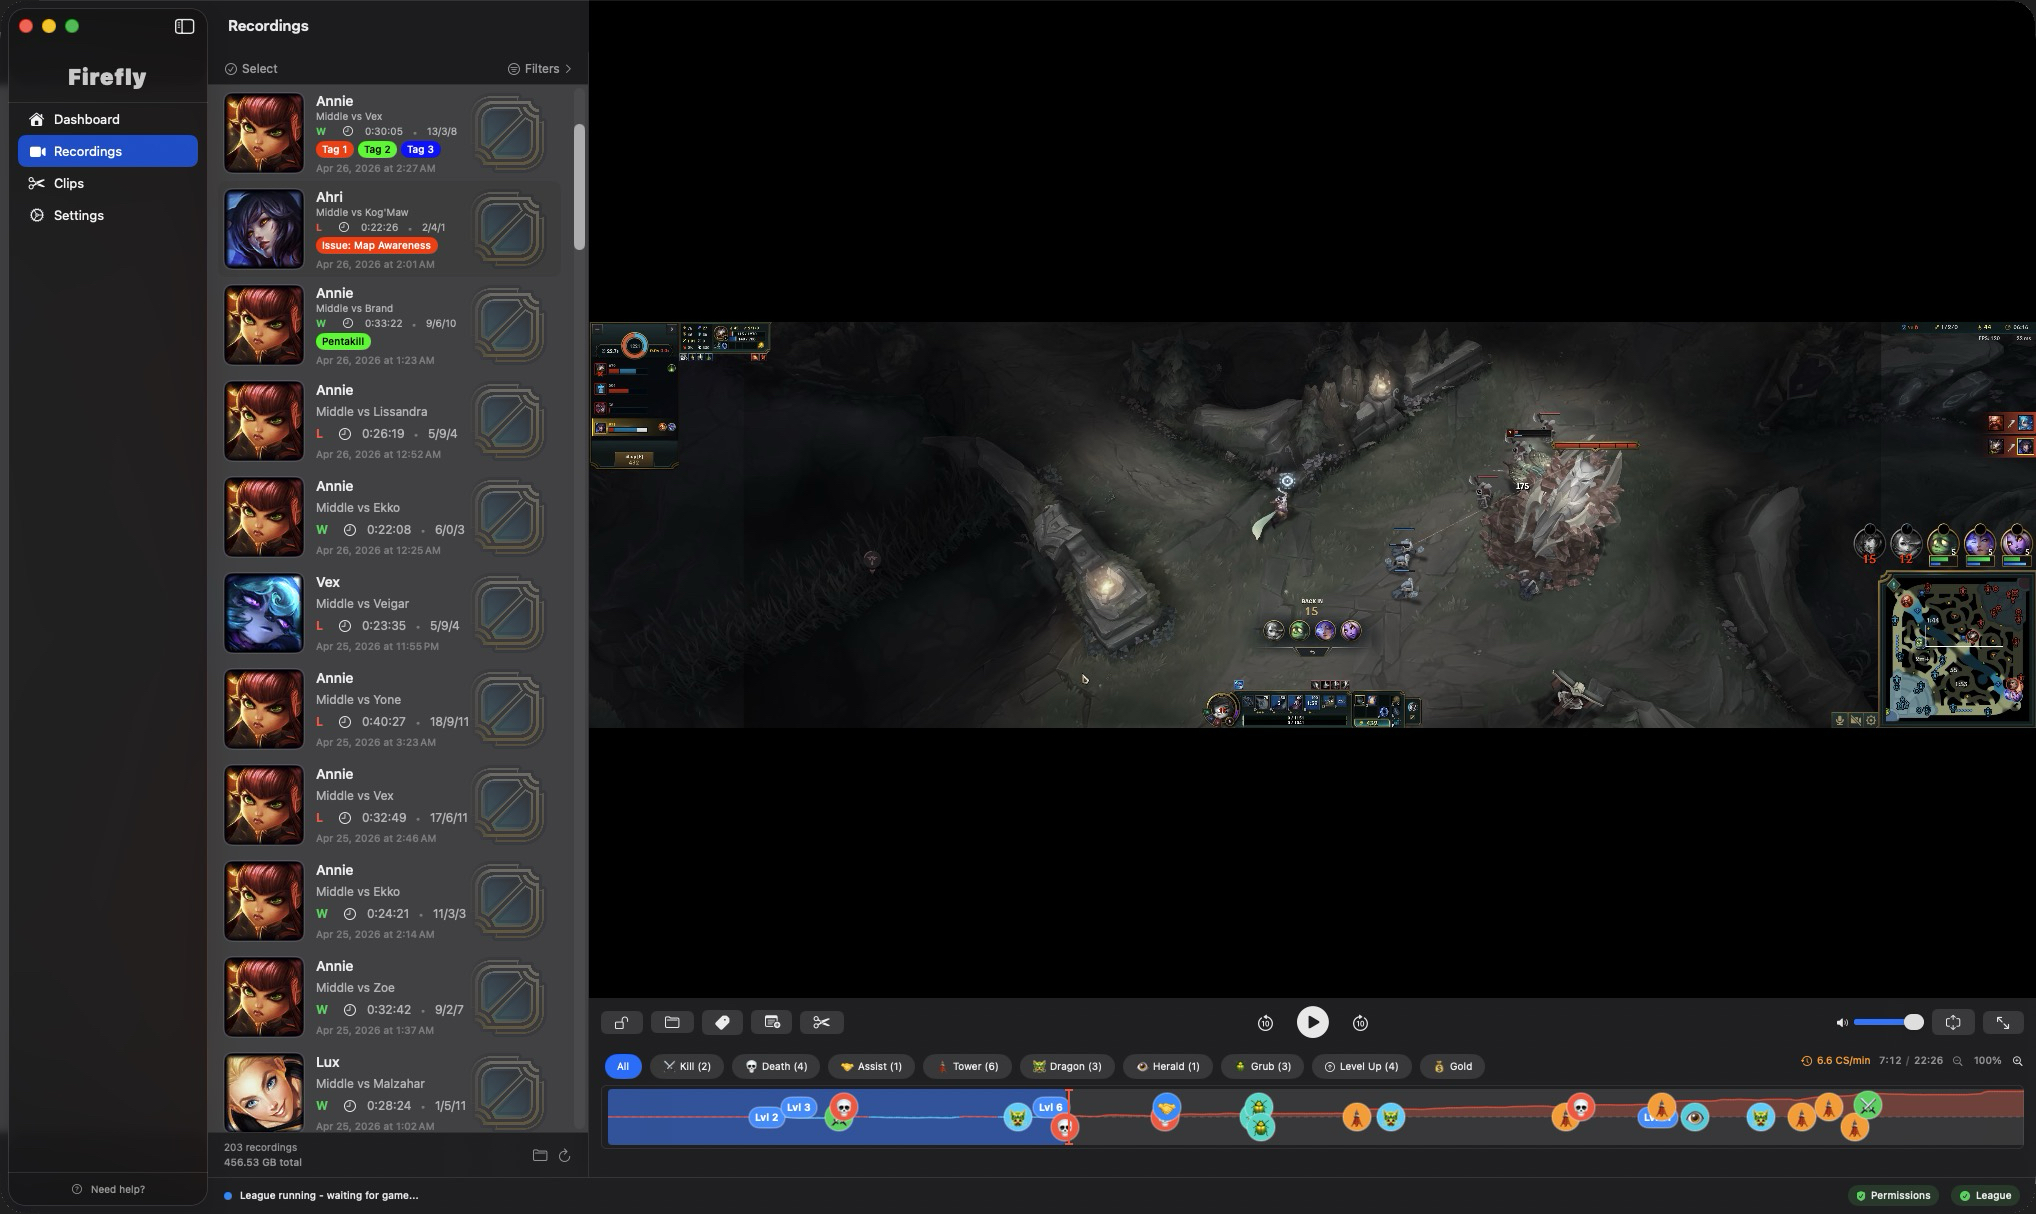Viewport: 2036px width, 1214px height.
Task: Open the Settings page
Action: tap(108, 215)
